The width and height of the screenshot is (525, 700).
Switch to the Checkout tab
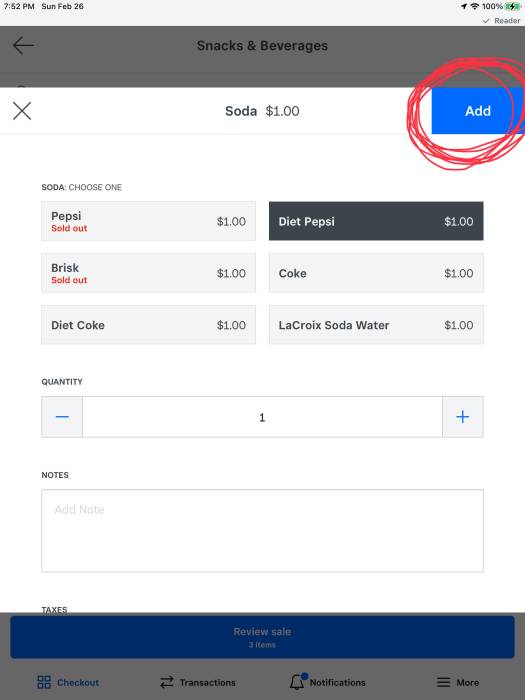pos(68,682)
